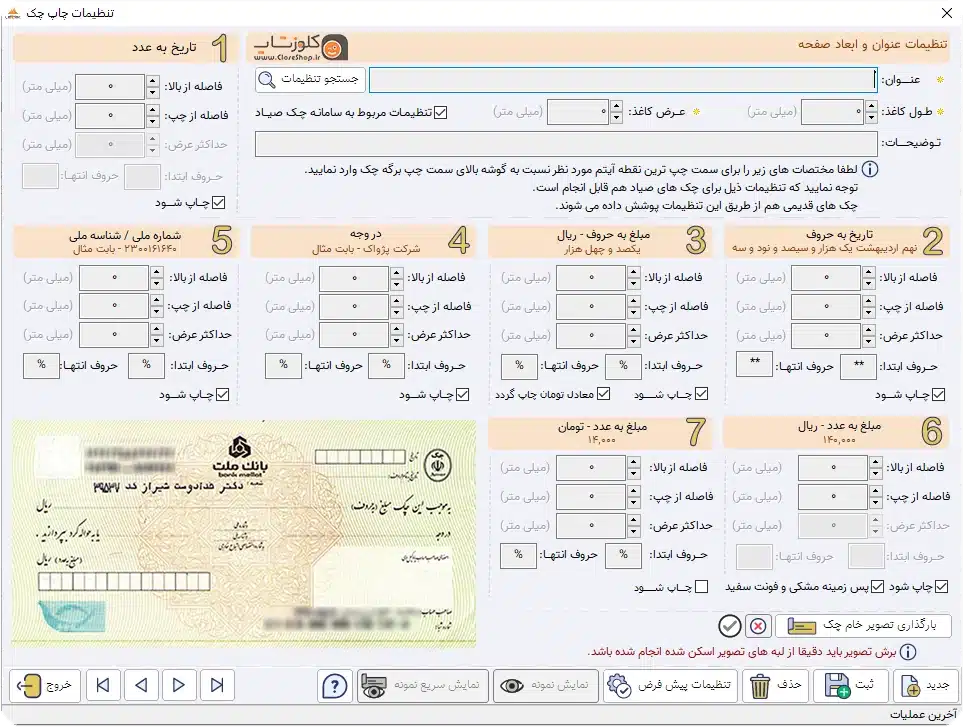Click فاصله از چپ stepper in section 4
The image size is (963, 727).
pyautogui.click(x=397, y=306)
